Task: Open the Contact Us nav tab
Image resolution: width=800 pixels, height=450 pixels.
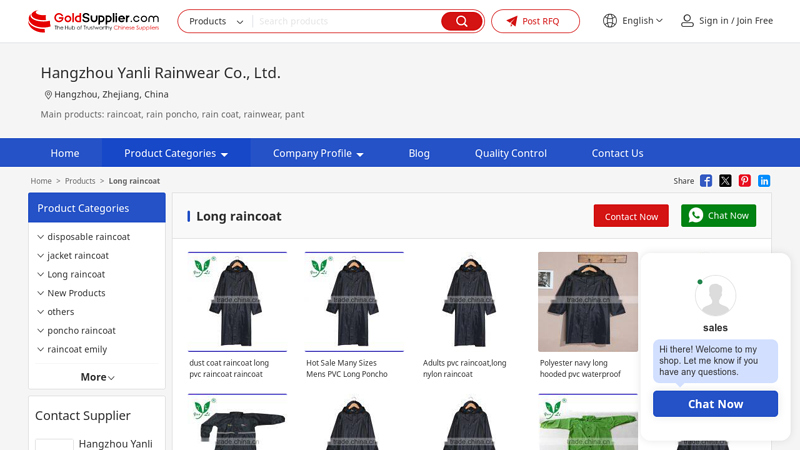Action: pos(617,153)
